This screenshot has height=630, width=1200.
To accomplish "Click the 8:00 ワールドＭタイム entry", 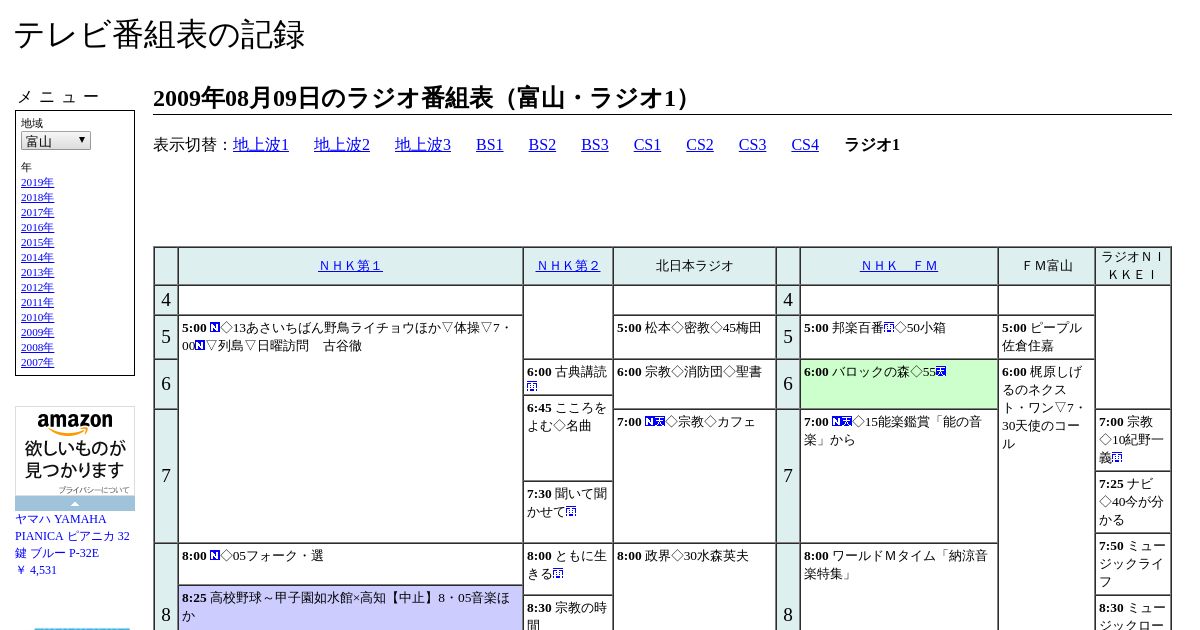I will pos(899,586).
